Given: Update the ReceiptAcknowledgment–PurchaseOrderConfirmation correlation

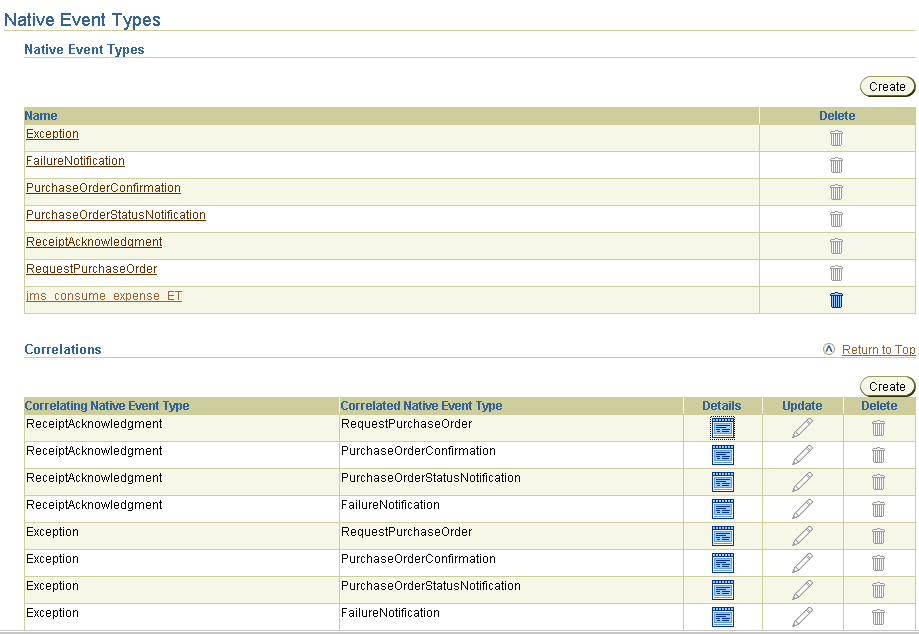Looking at the screenshot, I should (802, 455).
